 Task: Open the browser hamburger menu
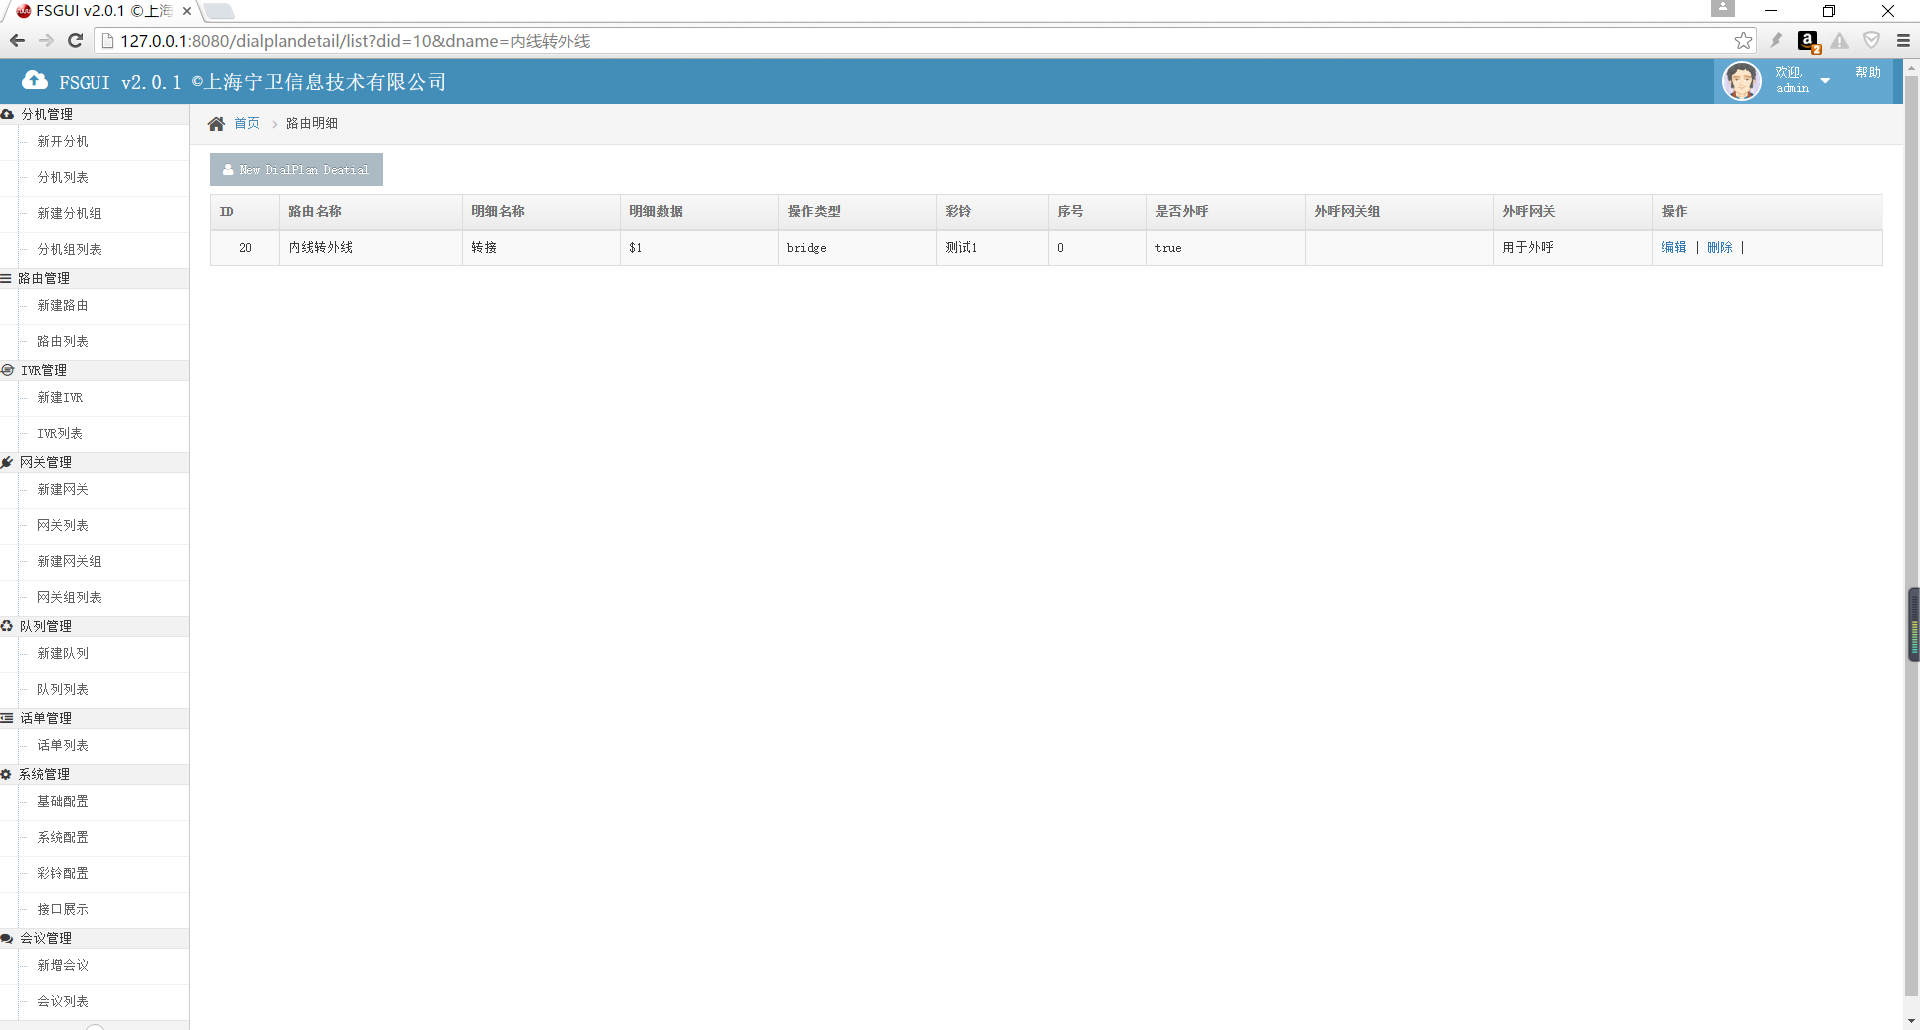1903,41
